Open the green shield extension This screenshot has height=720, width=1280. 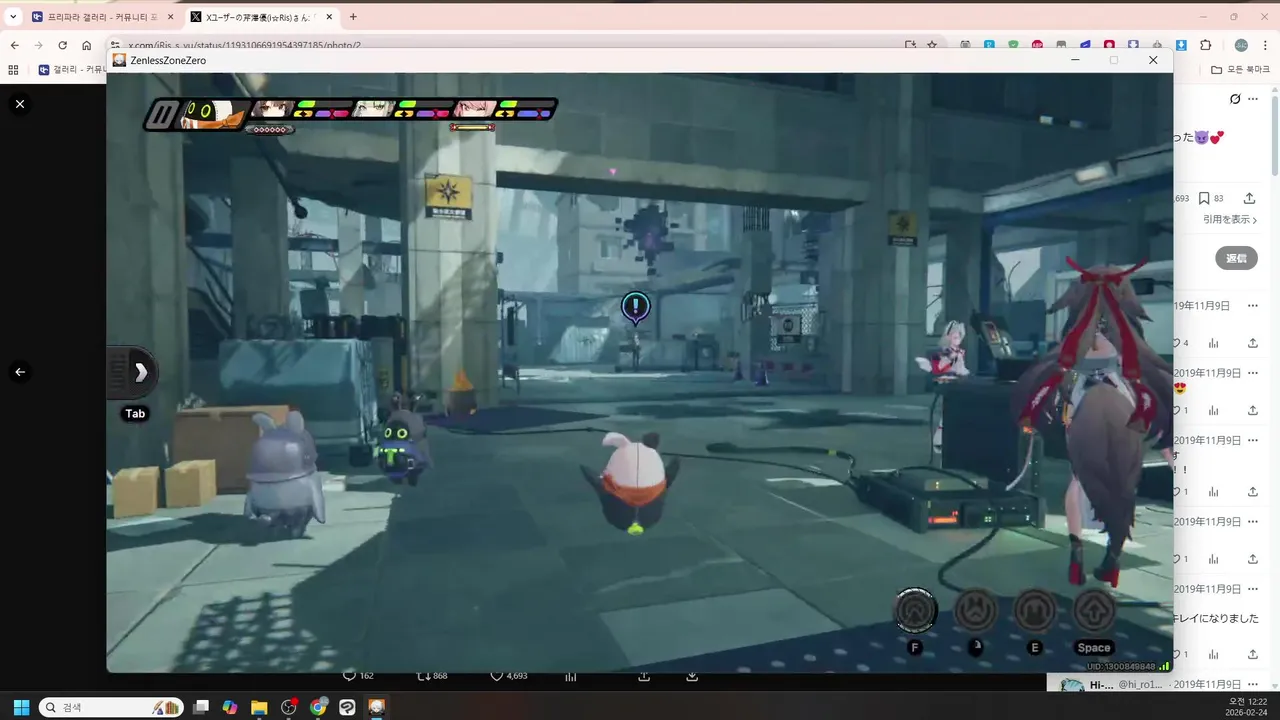(1013, 45)
